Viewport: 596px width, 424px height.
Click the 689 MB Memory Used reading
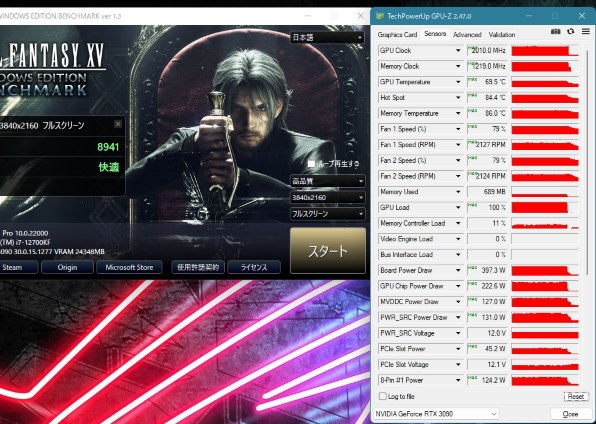click(495, 192)
